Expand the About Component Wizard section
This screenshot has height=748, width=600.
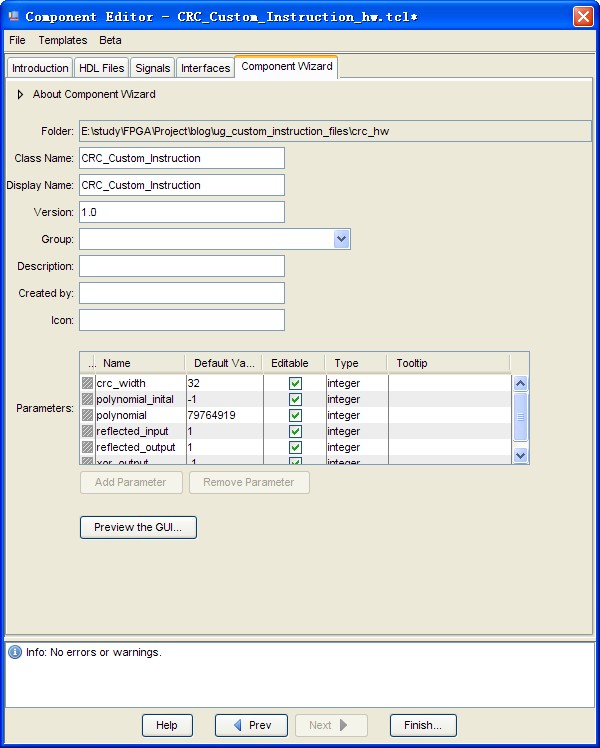tap(20, 94)
